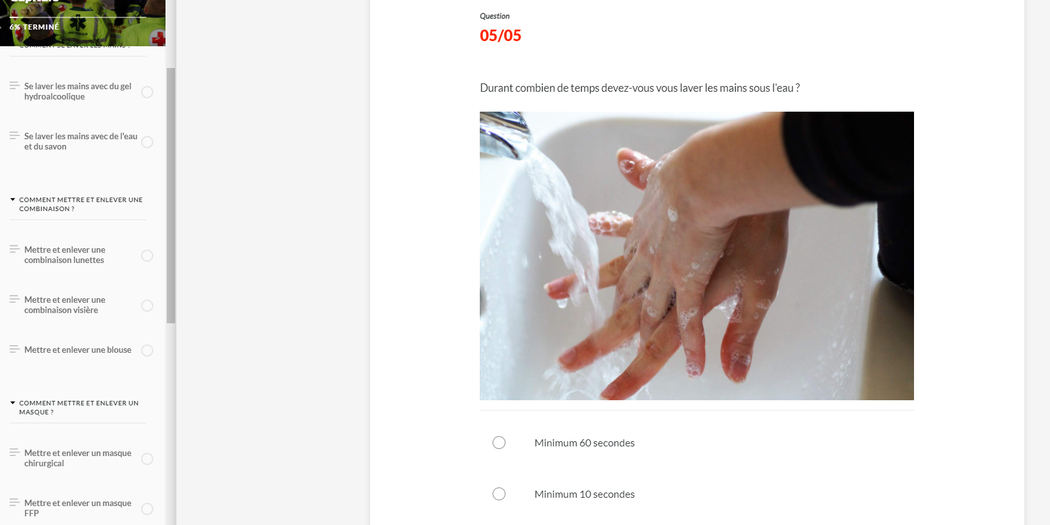Screen dimensions: 1050x525
Task: Open Se laver les mains avec de l'eau lesson
Action: 81,141
